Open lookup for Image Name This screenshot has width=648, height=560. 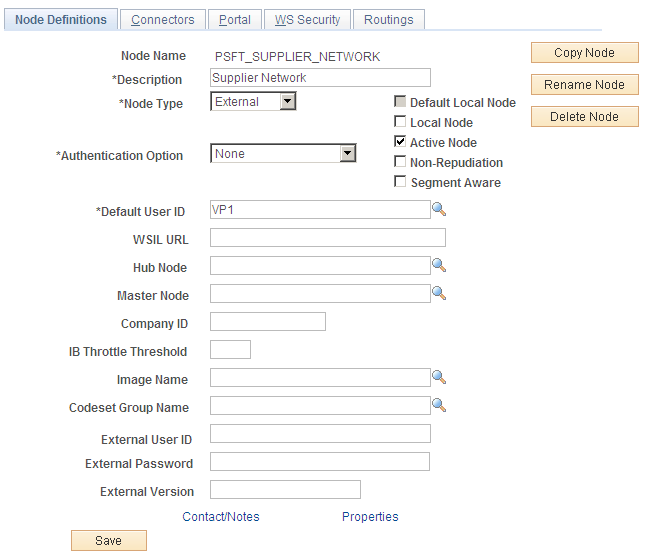(439, 377)
